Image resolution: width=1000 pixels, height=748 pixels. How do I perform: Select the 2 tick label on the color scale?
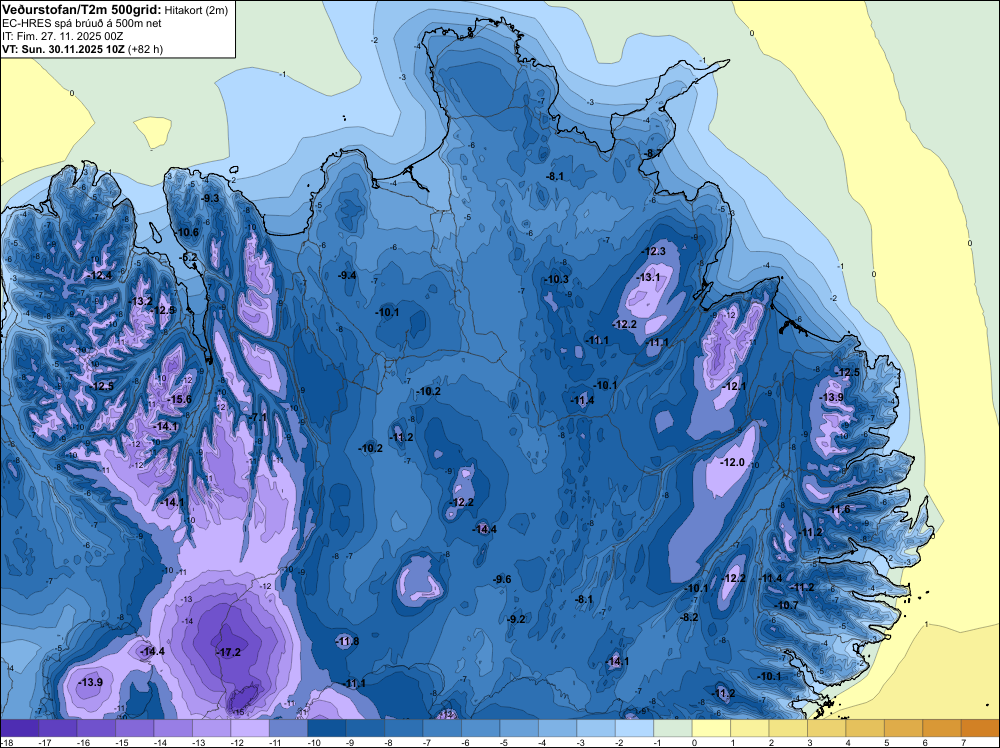[771, 743]
